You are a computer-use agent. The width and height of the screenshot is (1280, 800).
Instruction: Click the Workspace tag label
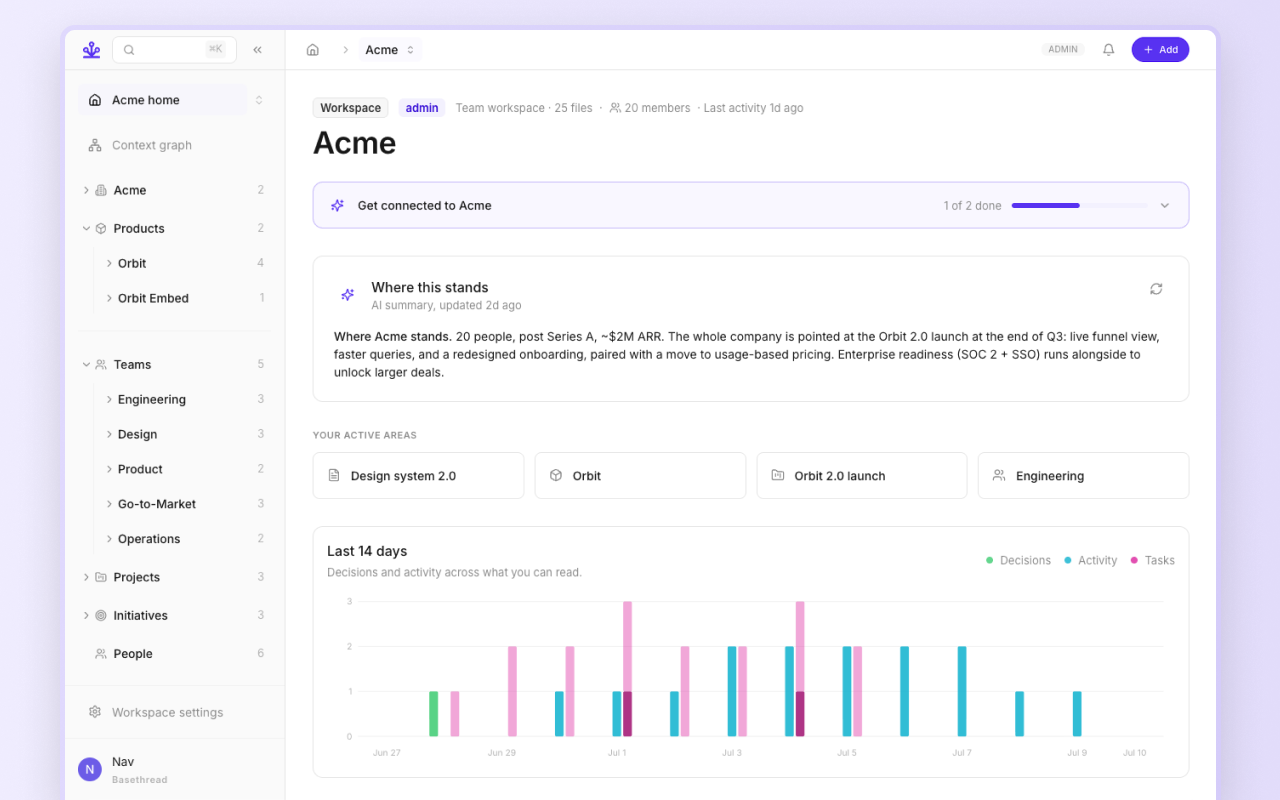click(x=350, y=108)
